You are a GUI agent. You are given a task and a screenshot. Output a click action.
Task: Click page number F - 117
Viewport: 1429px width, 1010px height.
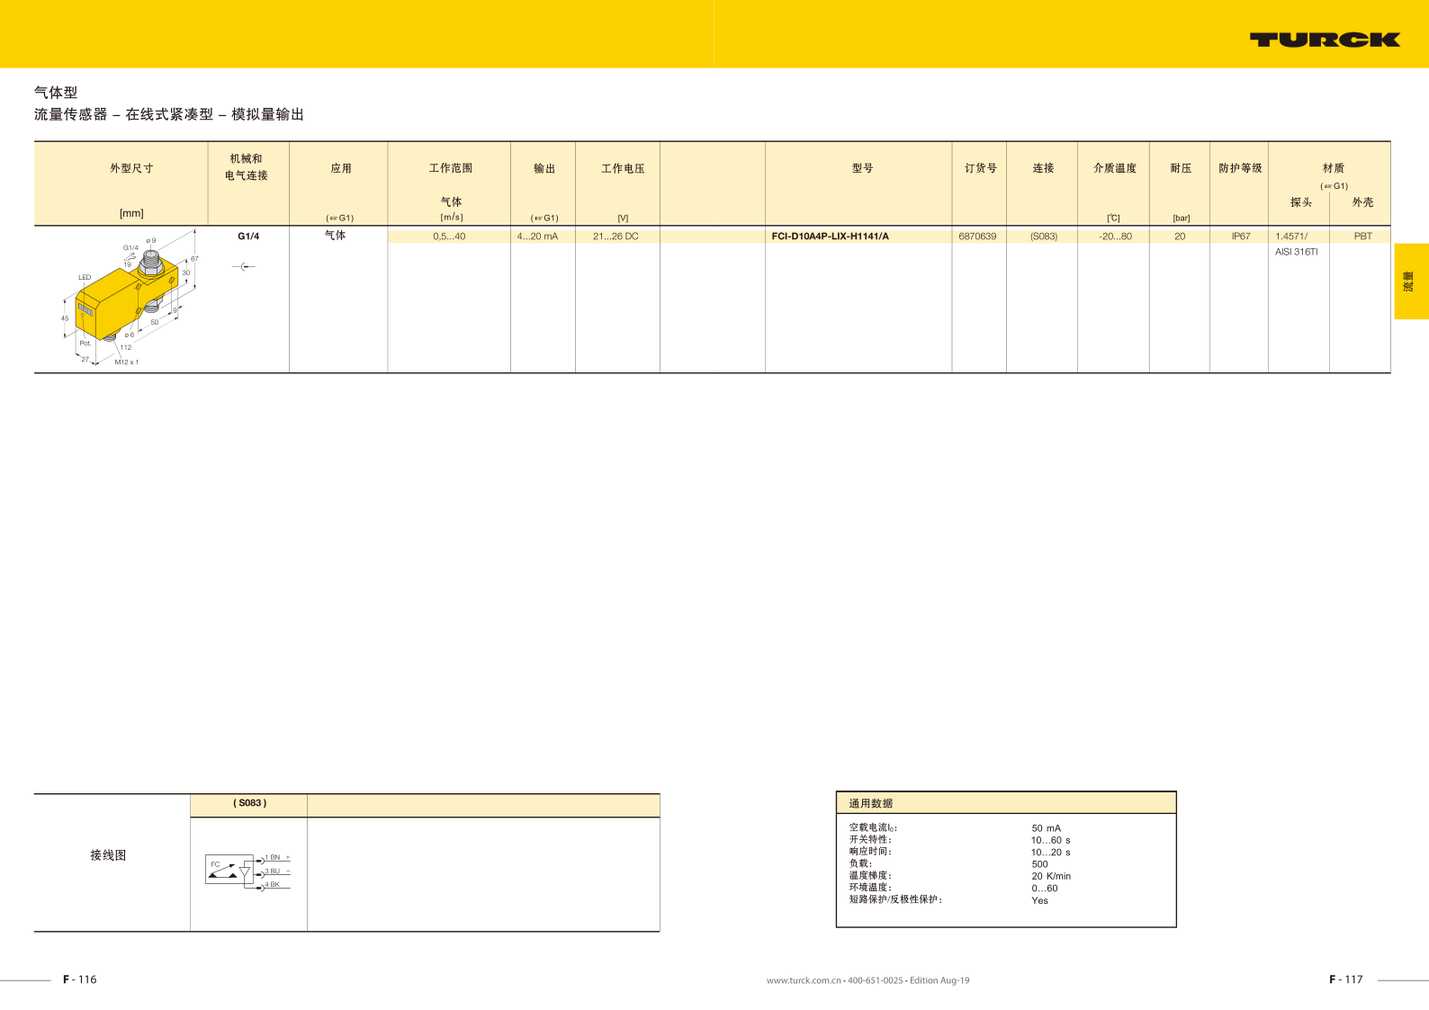(1346, 979)
